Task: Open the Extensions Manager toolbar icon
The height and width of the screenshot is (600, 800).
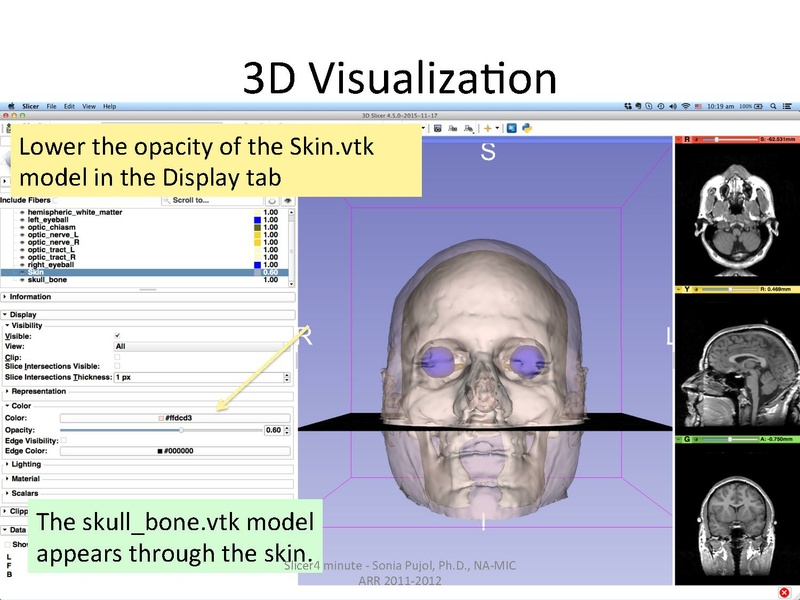Action: tap(512, 128)
